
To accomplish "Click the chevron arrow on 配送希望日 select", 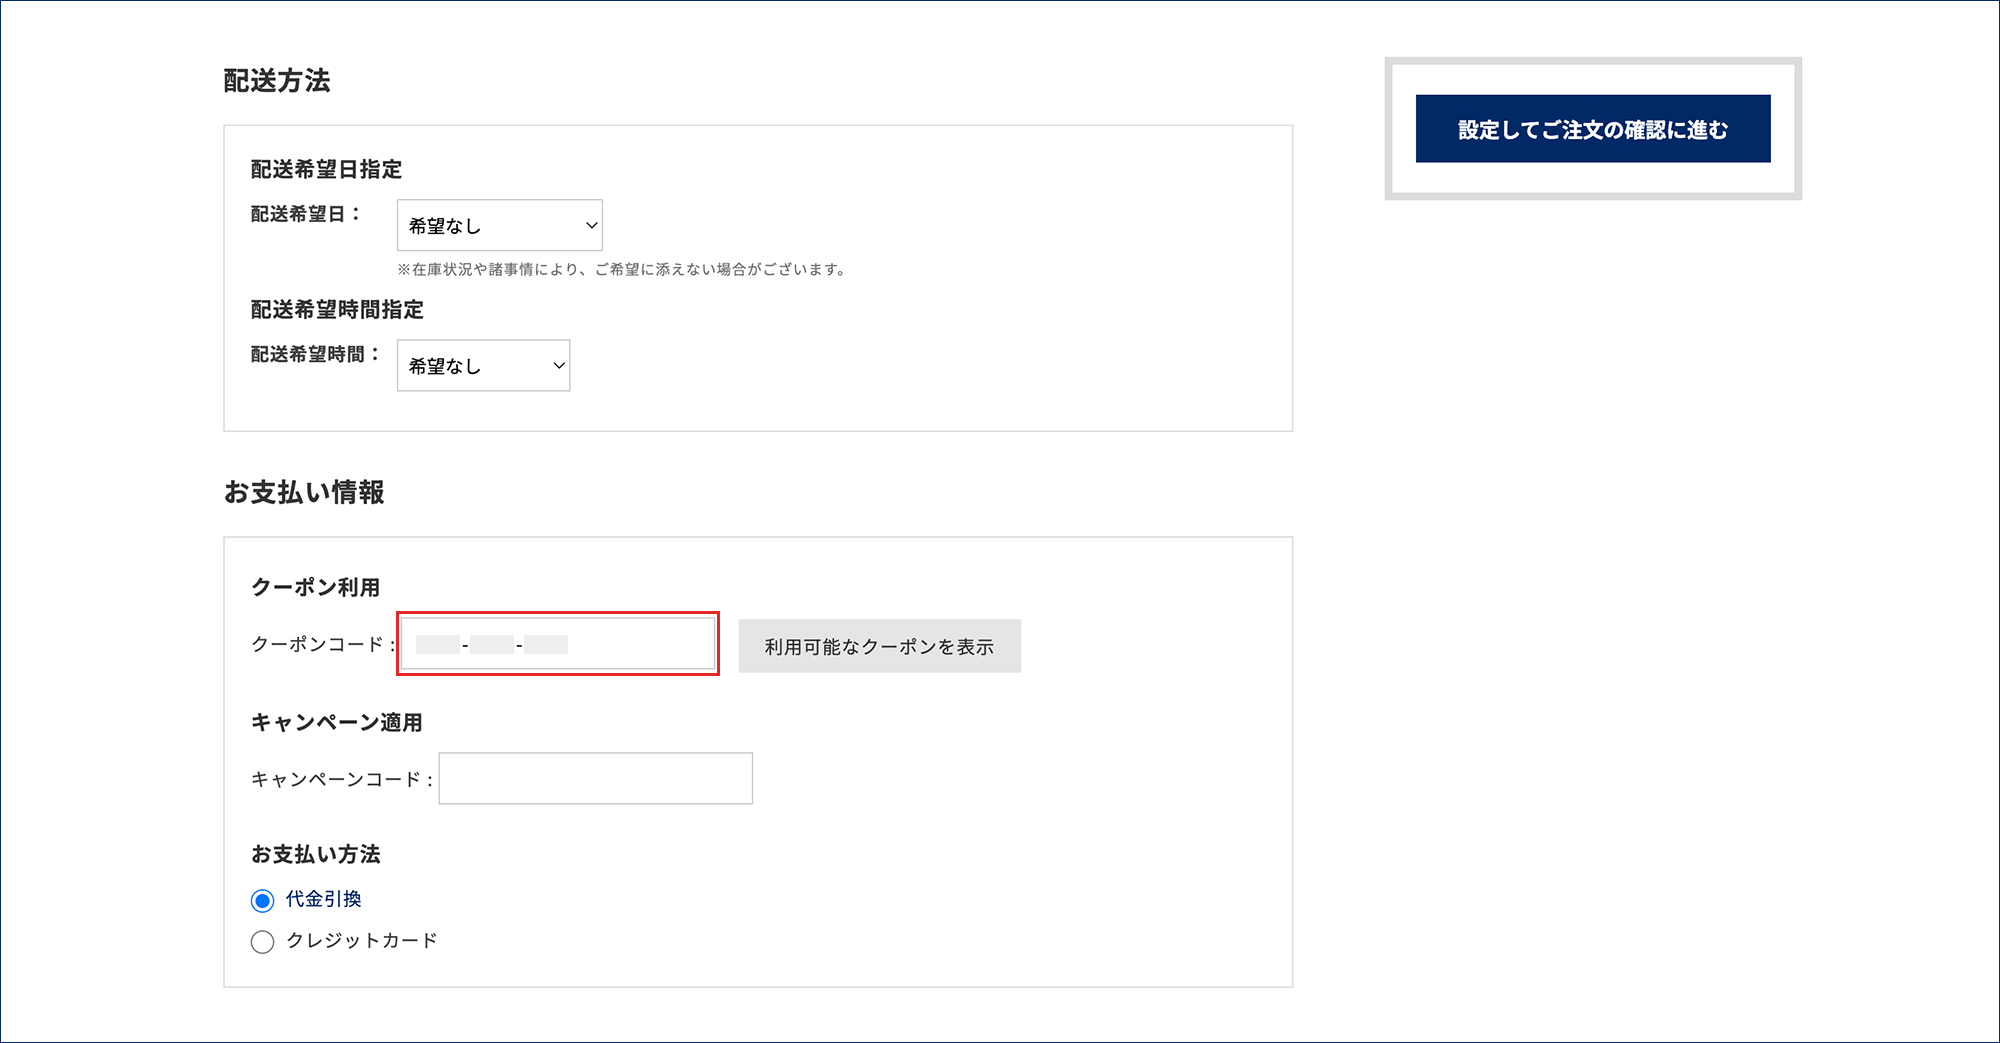I will coord(591,225).
